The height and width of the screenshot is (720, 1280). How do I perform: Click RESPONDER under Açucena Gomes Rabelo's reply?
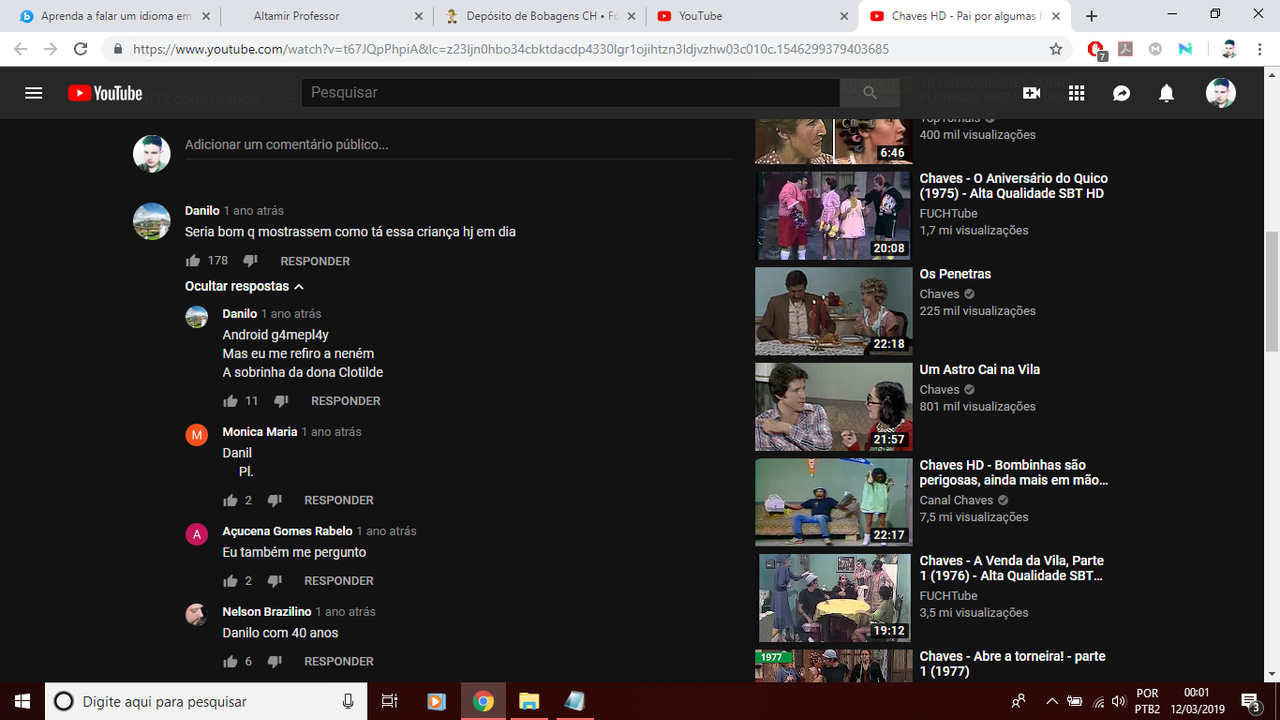coord(339,581)
